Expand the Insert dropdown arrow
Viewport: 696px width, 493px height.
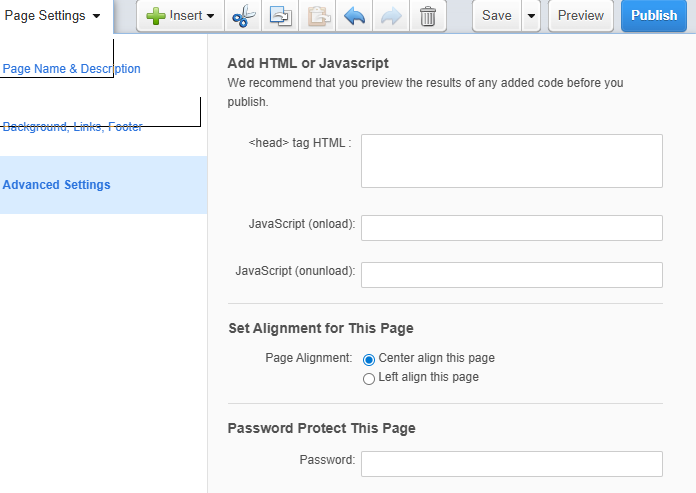click(210, 16)
